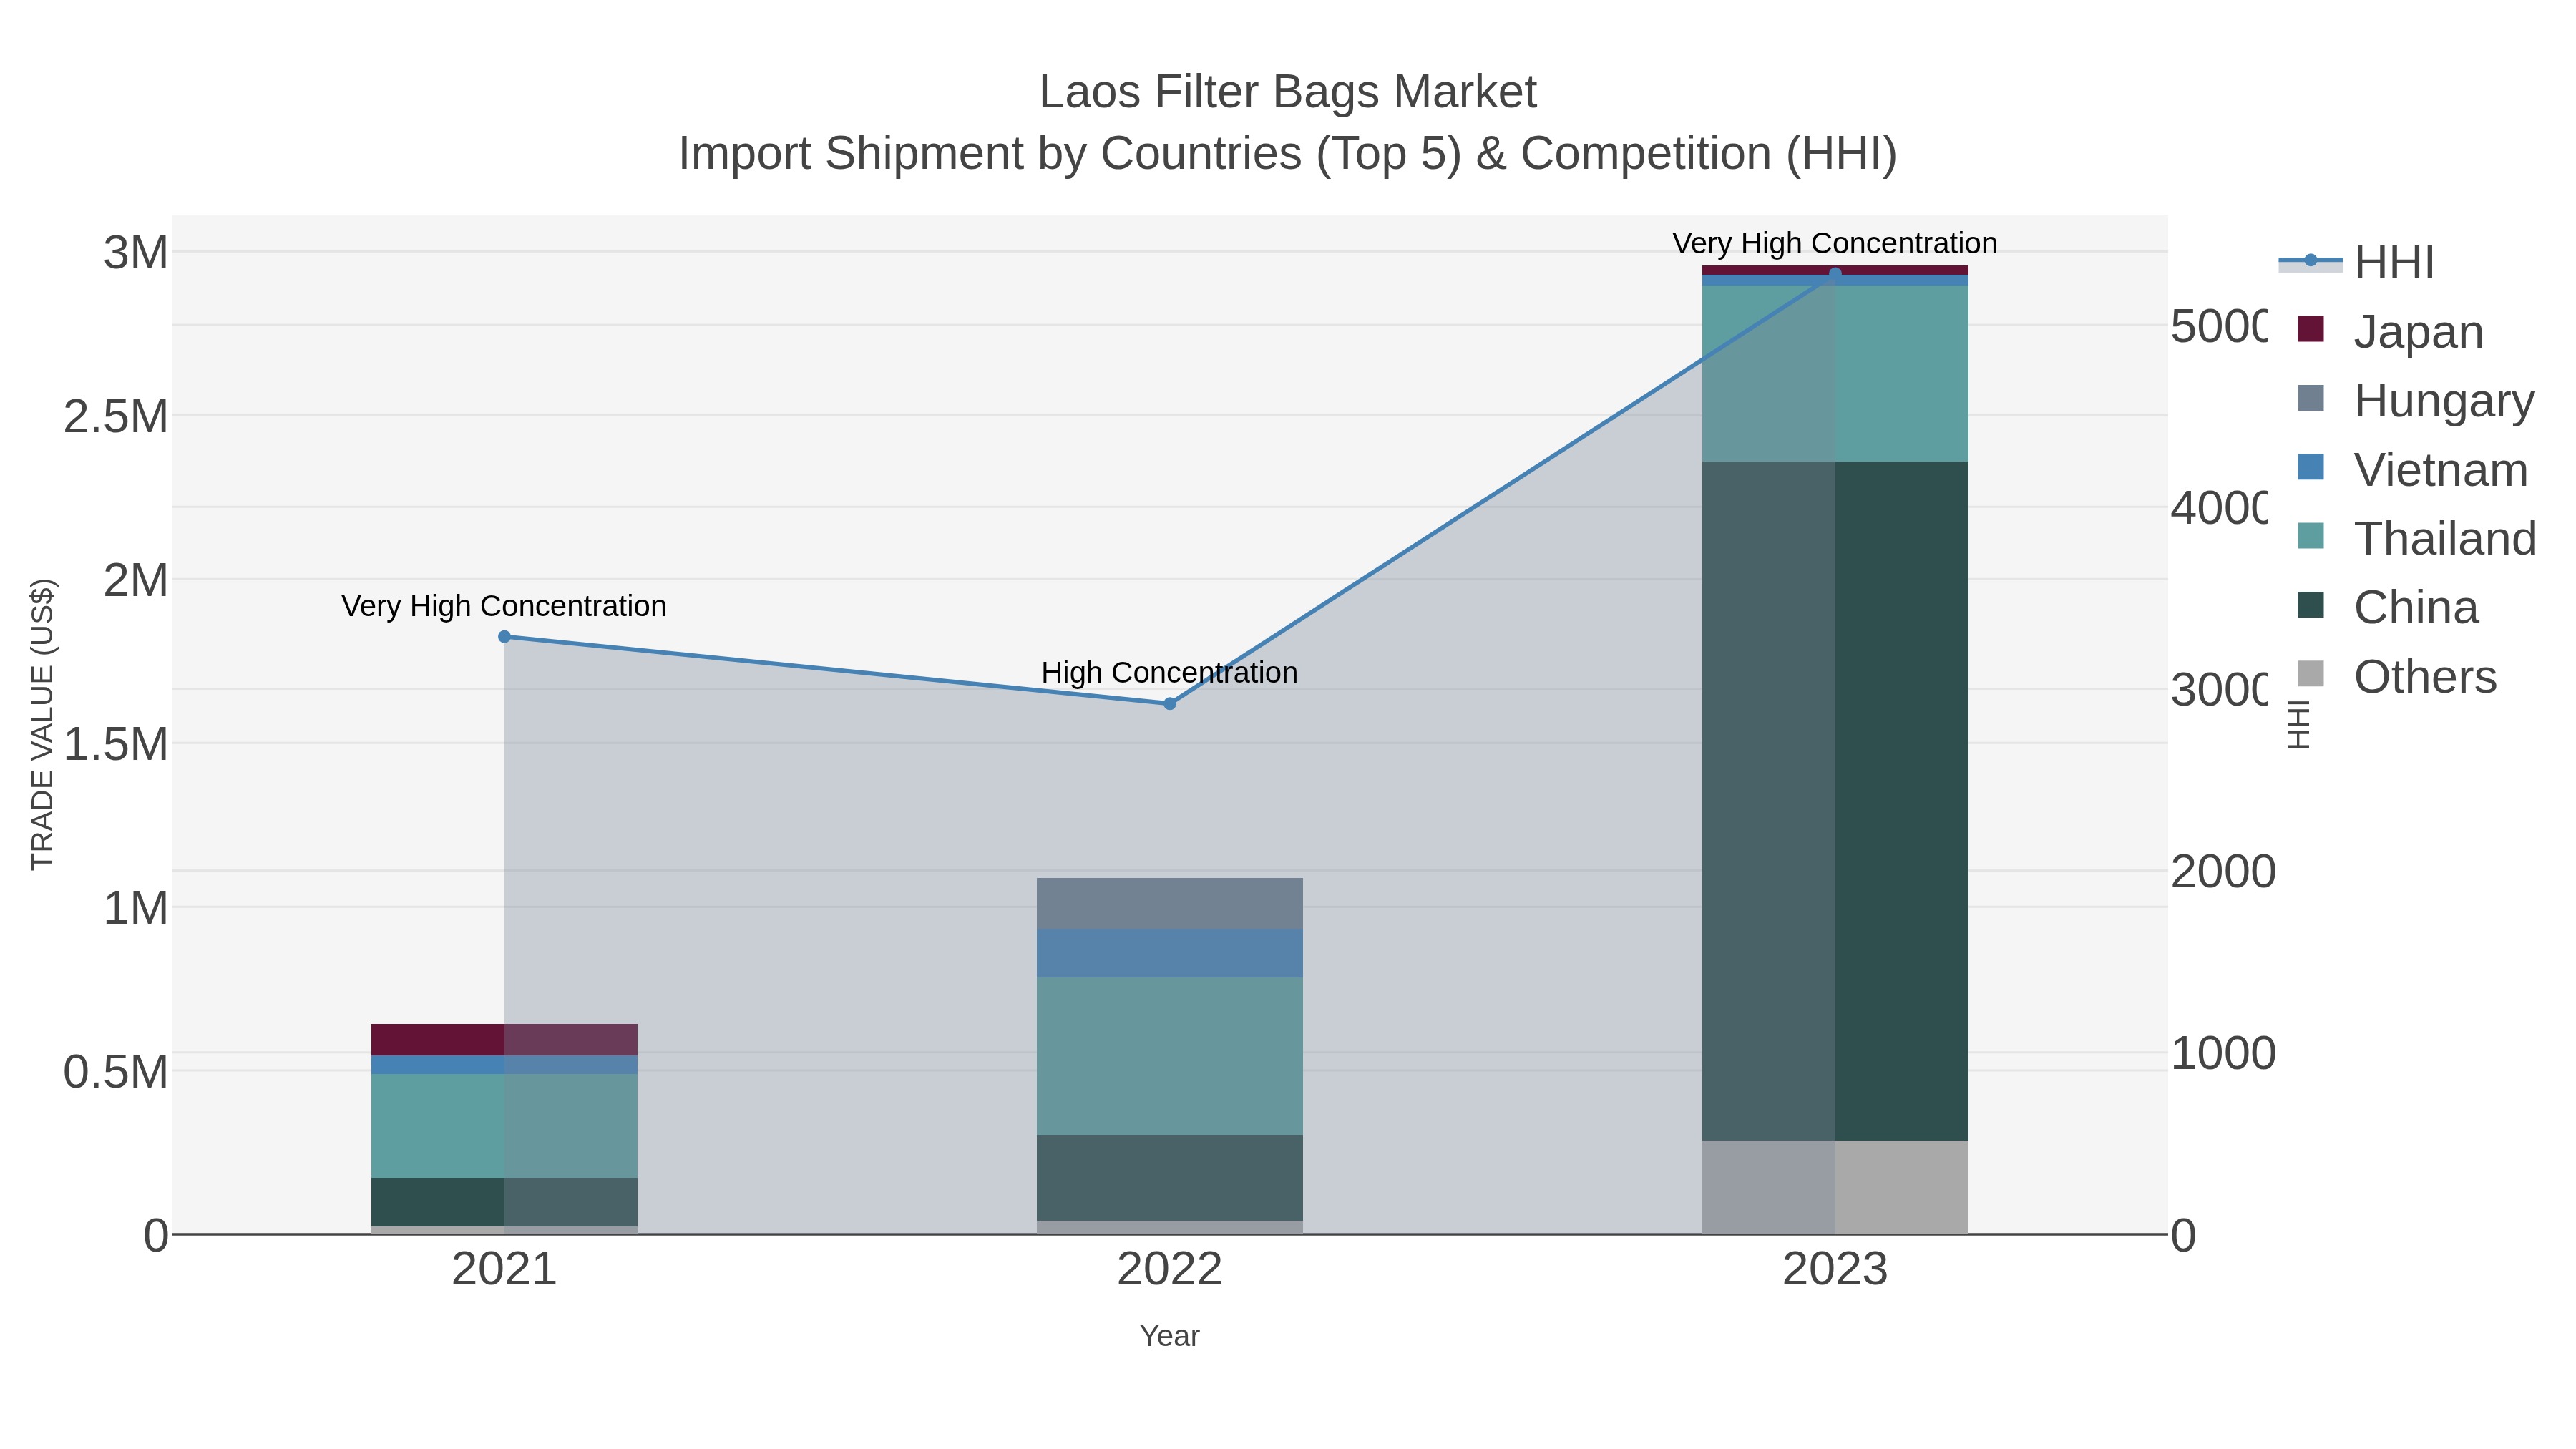This screenshot has width=2576, height=1449.
Task: Click the Japan dark maroon legend swatch
Action: pyautogui.click(x=2311, y=329)
